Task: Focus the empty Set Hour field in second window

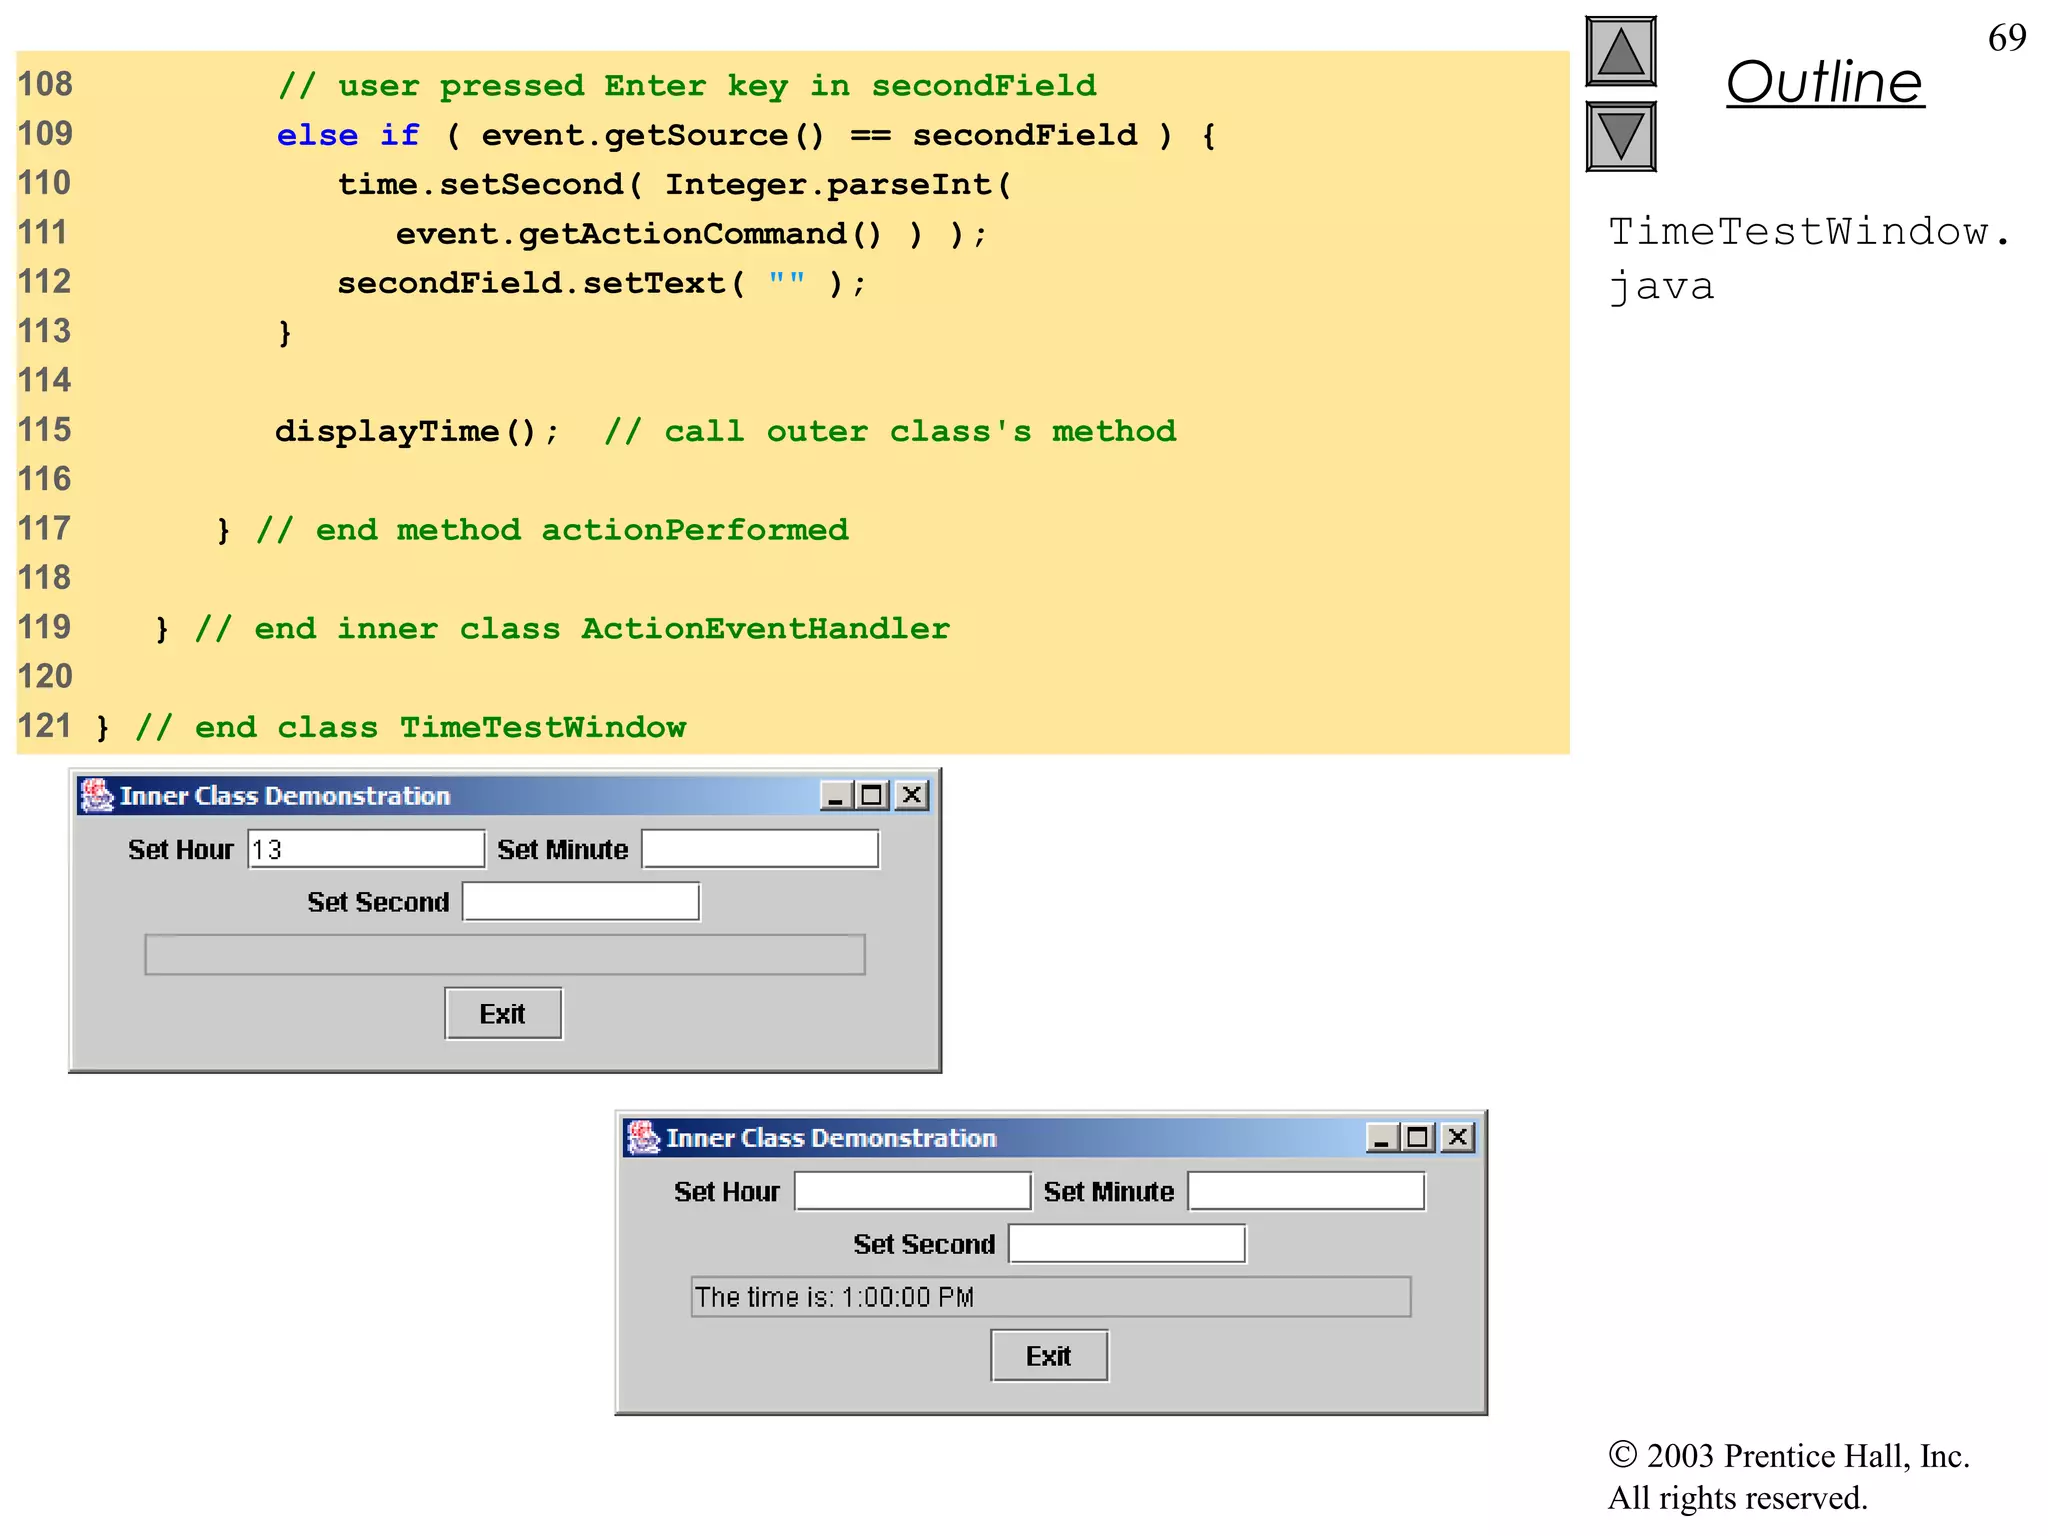Action: click(912, 1191)
